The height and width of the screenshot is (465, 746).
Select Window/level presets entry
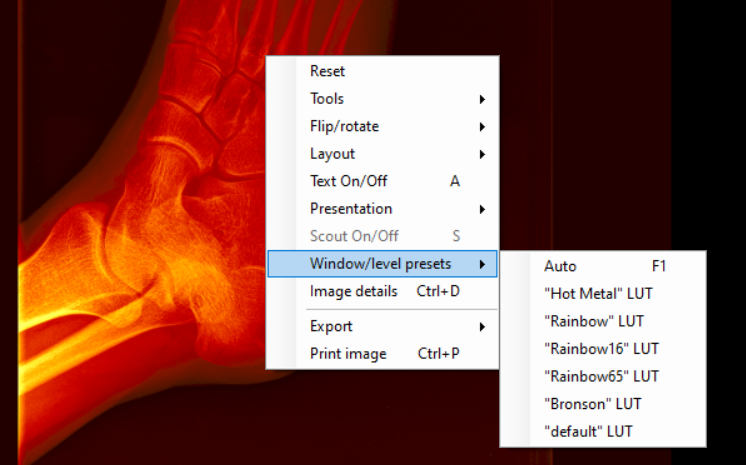point(383,264)
